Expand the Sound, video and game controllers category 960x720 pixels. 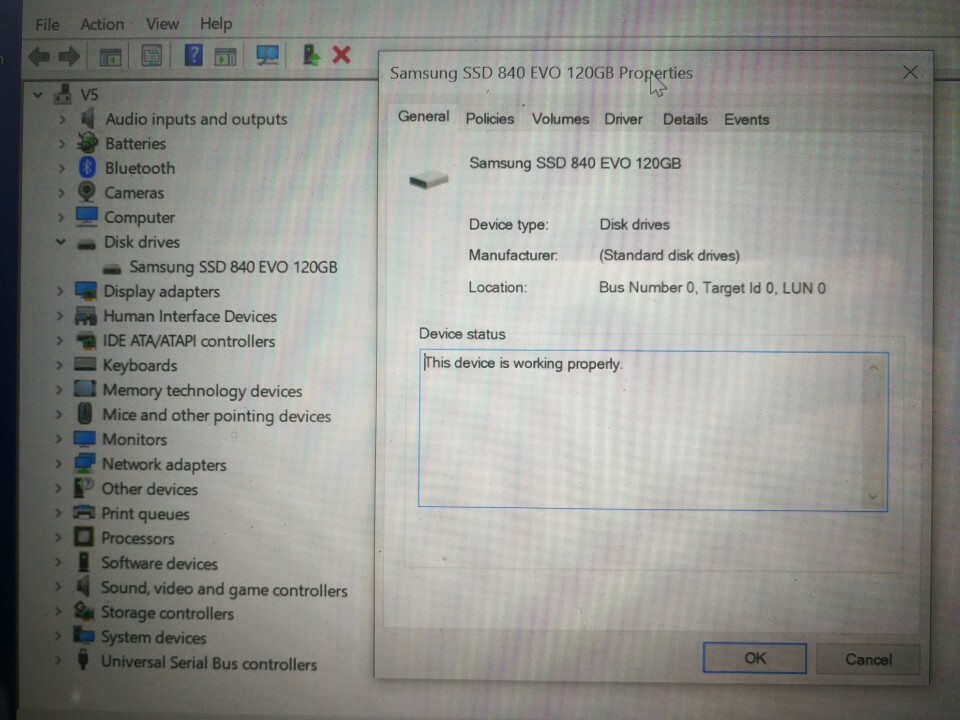(x=58, y=587)
